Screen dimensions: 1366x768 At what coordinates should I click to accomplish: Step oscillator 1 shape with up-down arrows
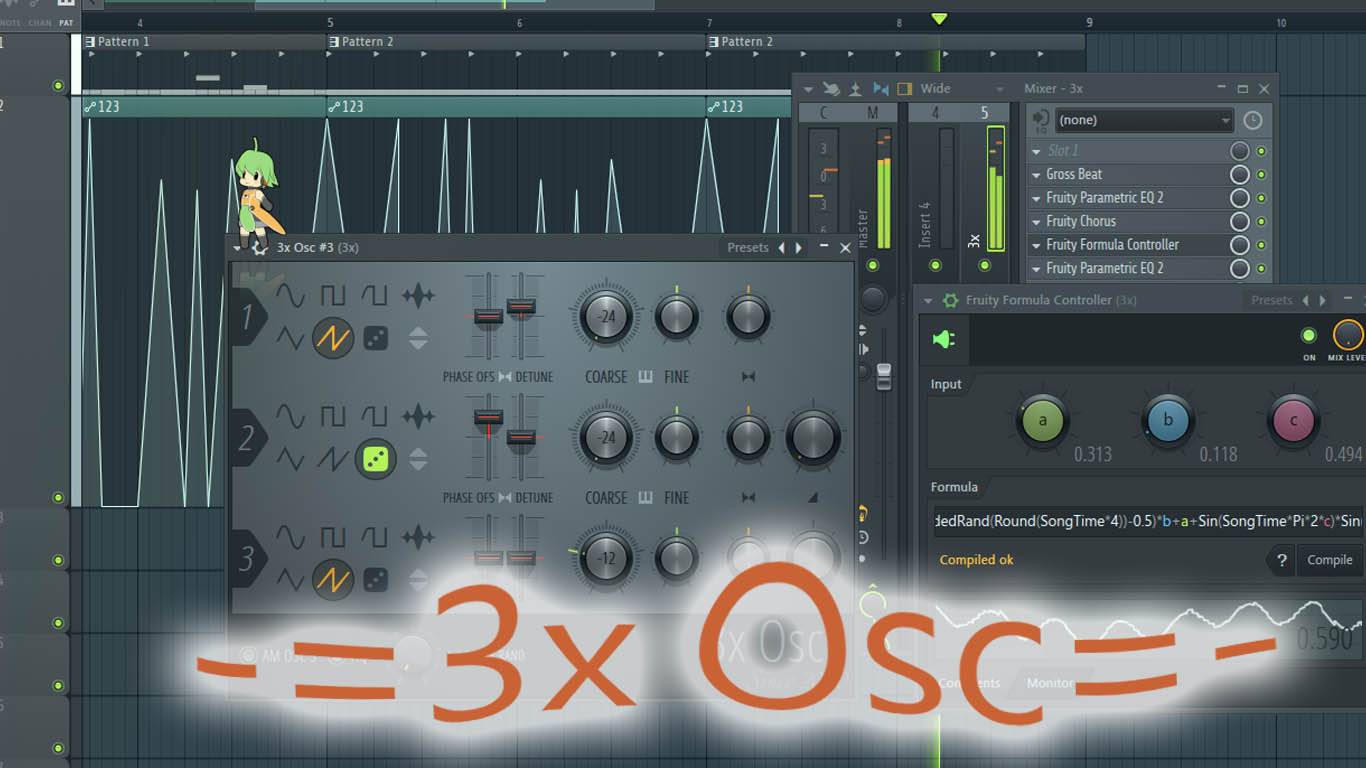tap(418, 338)
